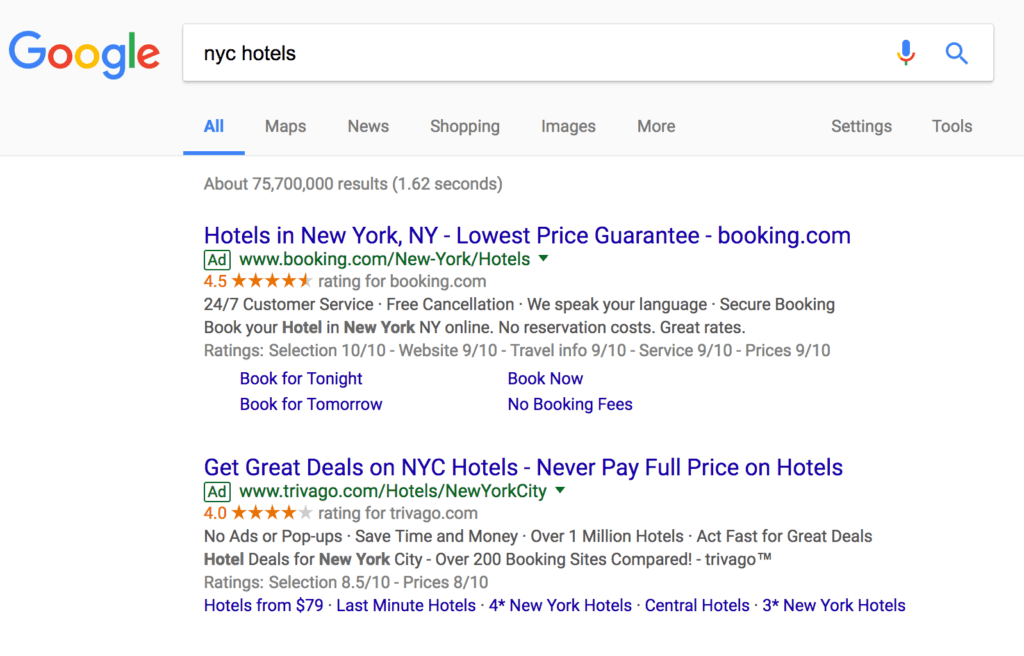Image resolution: width=1024 pixels, height=656 pixels.
Task: Click the Book for Tonight sitelink
Action: click(x=301, y=378)
